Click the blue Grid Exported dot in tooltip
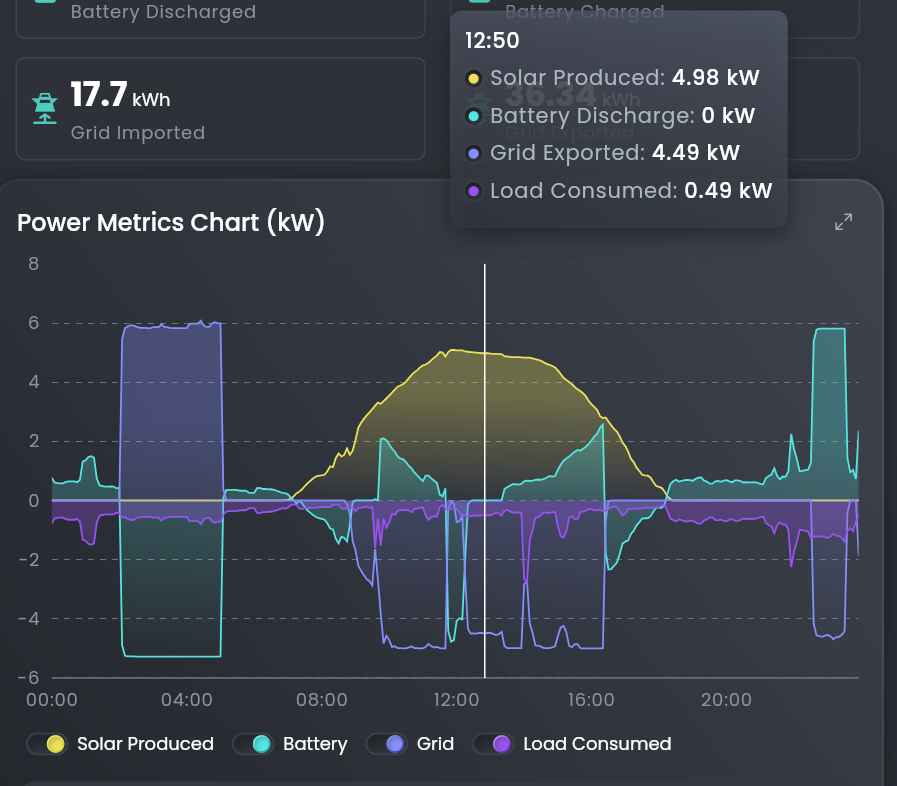897x786 pixels. pos(473,153)
